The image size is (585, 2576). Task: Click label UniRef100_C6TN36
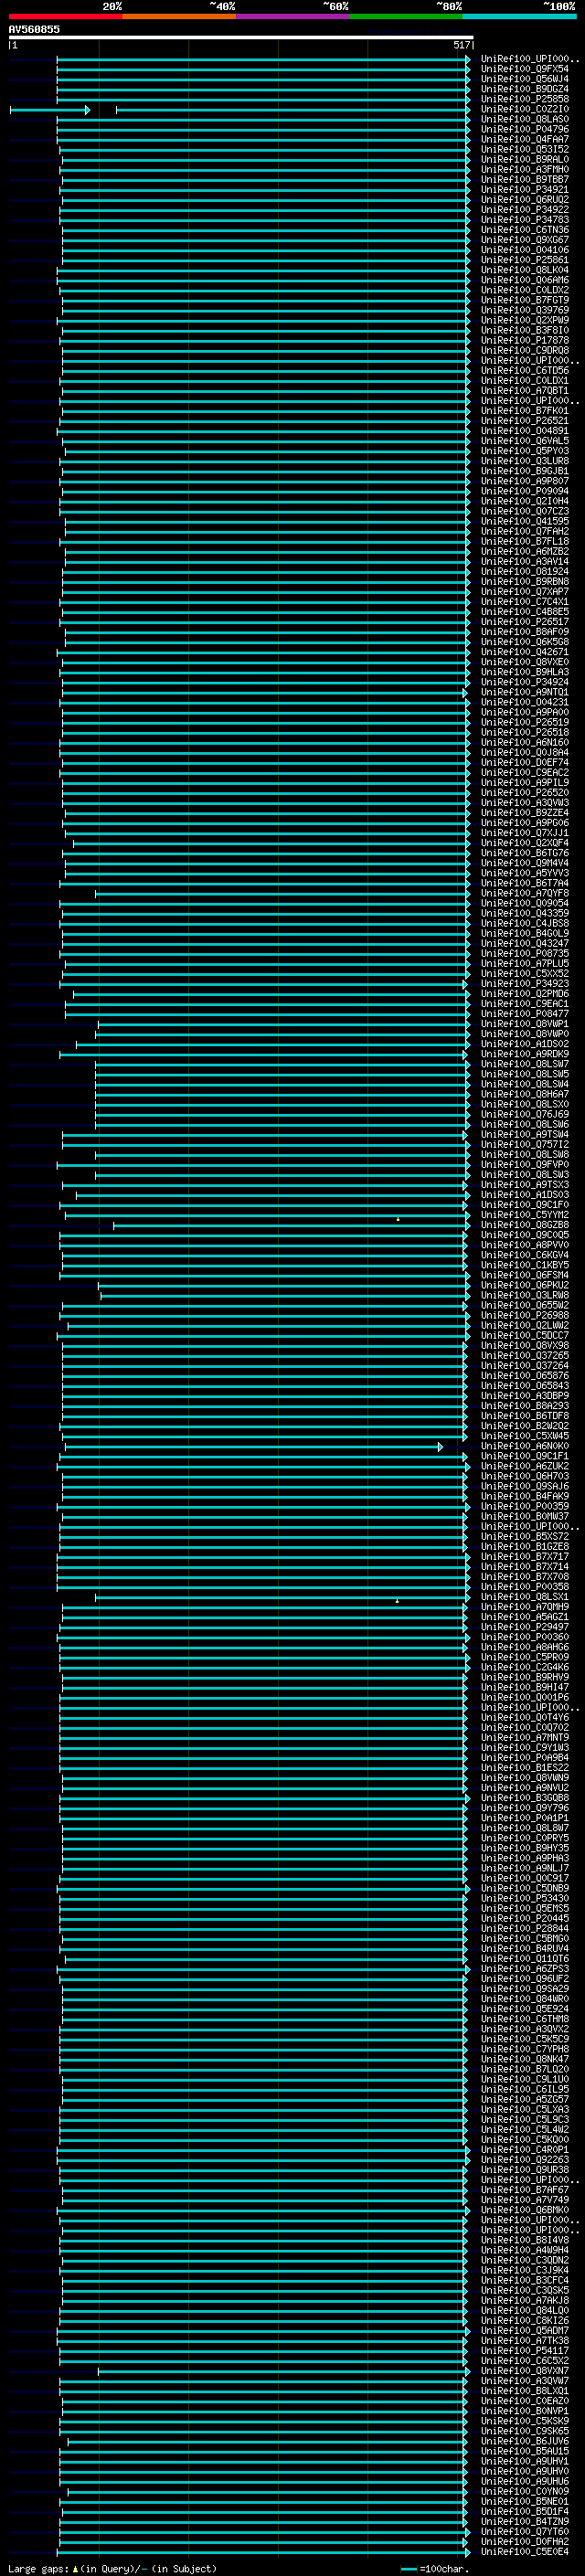tap(525, 230)
